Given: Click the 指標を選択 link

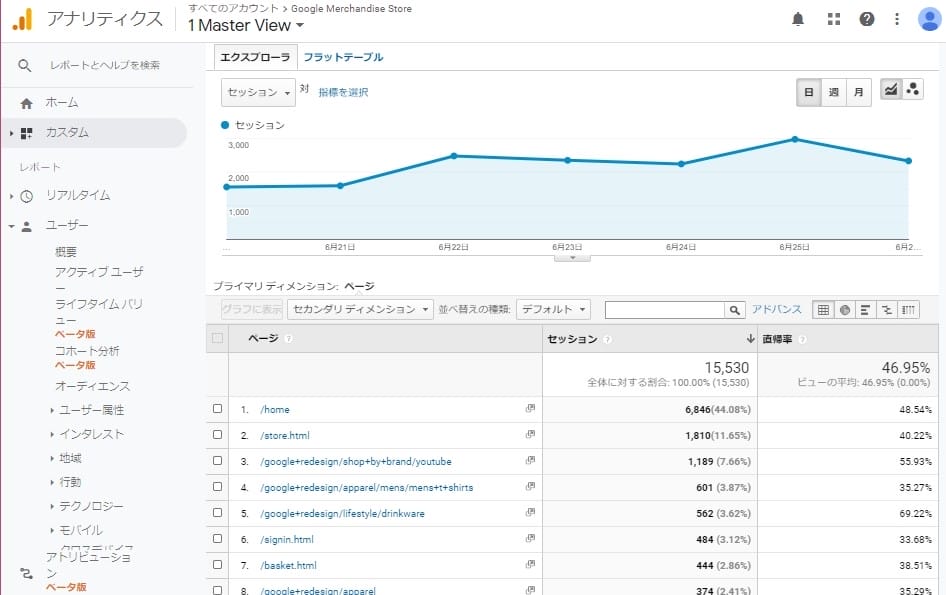Looking at the screenshot, I should [x=343, y=92].
